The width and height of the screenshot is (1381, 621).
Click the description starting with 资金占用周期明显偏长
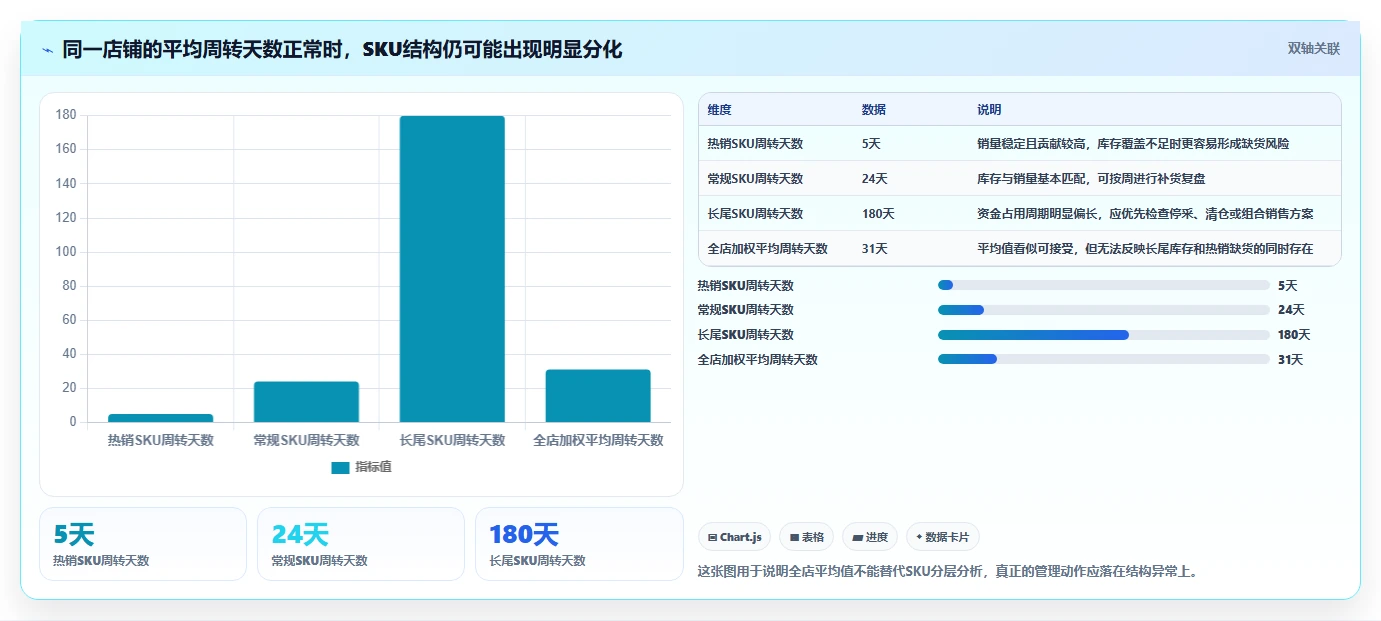tap(1145, 214)
